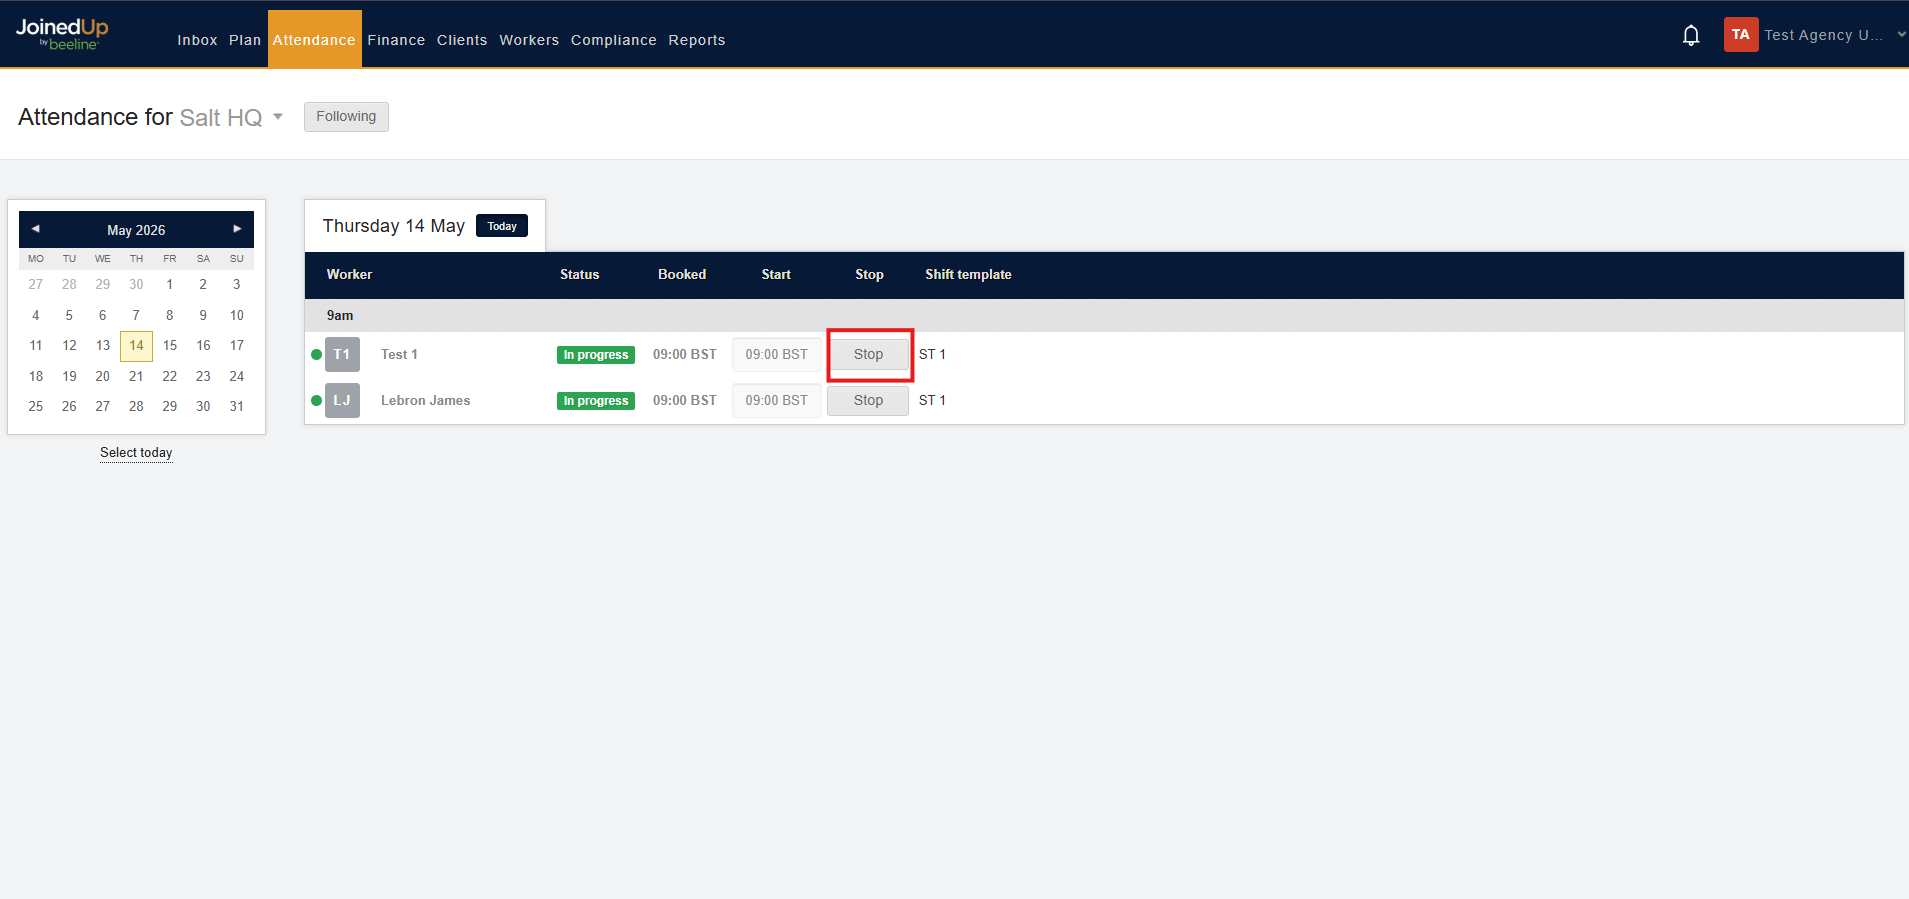This screenshot has height=899, width=1909.
Task: Click the JoinedUp by beeline logo
Action: [x=62, y=34]
